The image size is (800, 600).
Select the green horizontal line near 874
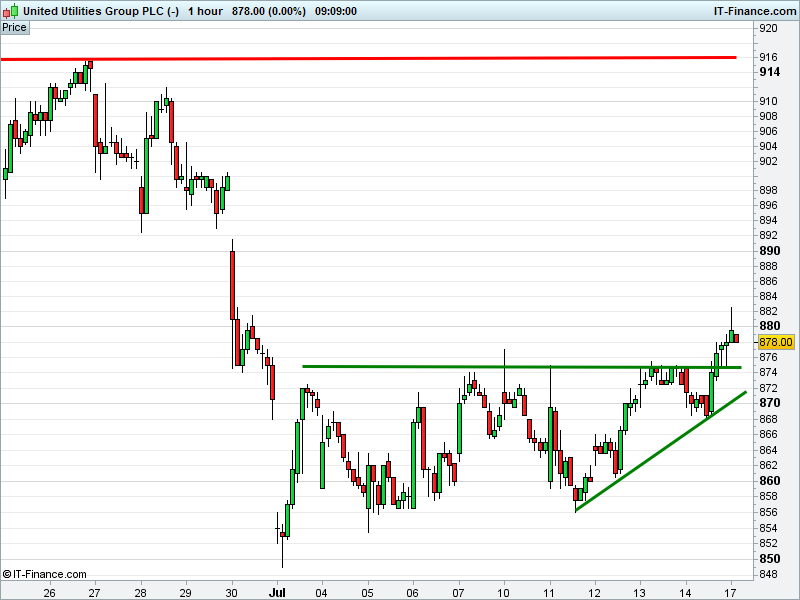(521, 367)
